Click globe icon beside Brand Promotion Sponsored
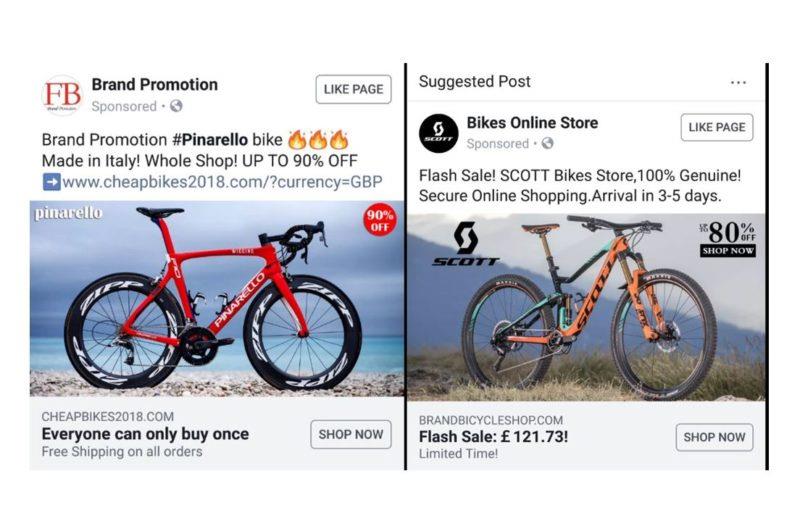Image resolution: width=800 pixels, height=521 pixels. tap(176, 106)
